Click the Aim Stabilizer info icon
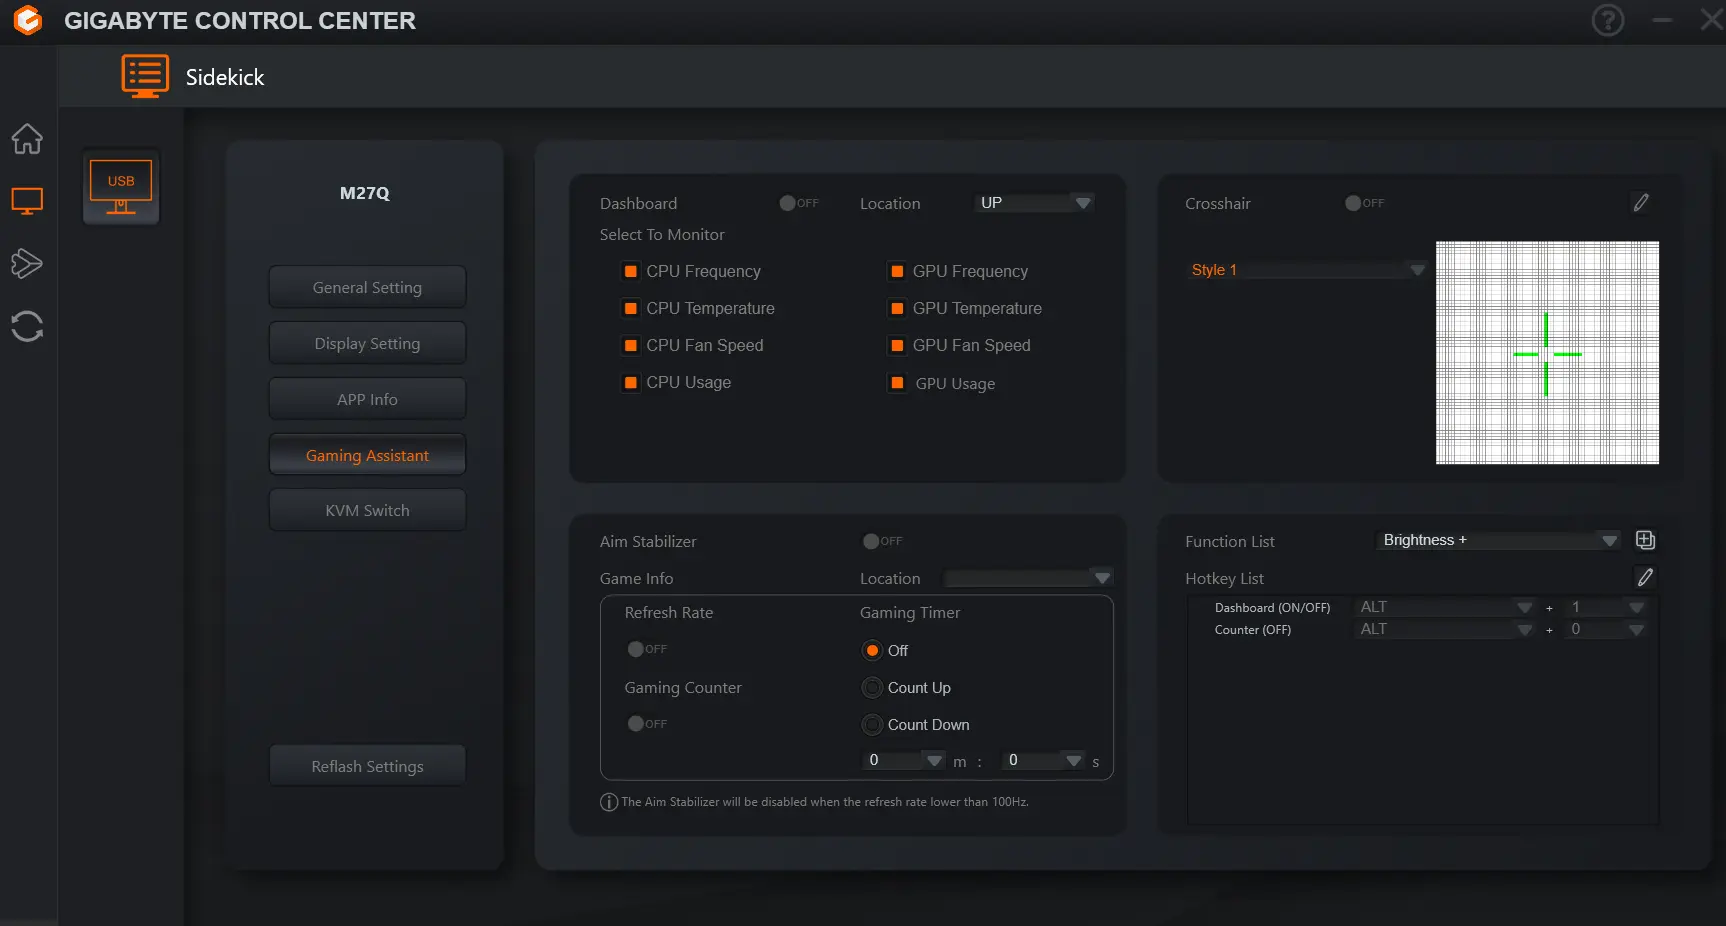 coord(609,802)
